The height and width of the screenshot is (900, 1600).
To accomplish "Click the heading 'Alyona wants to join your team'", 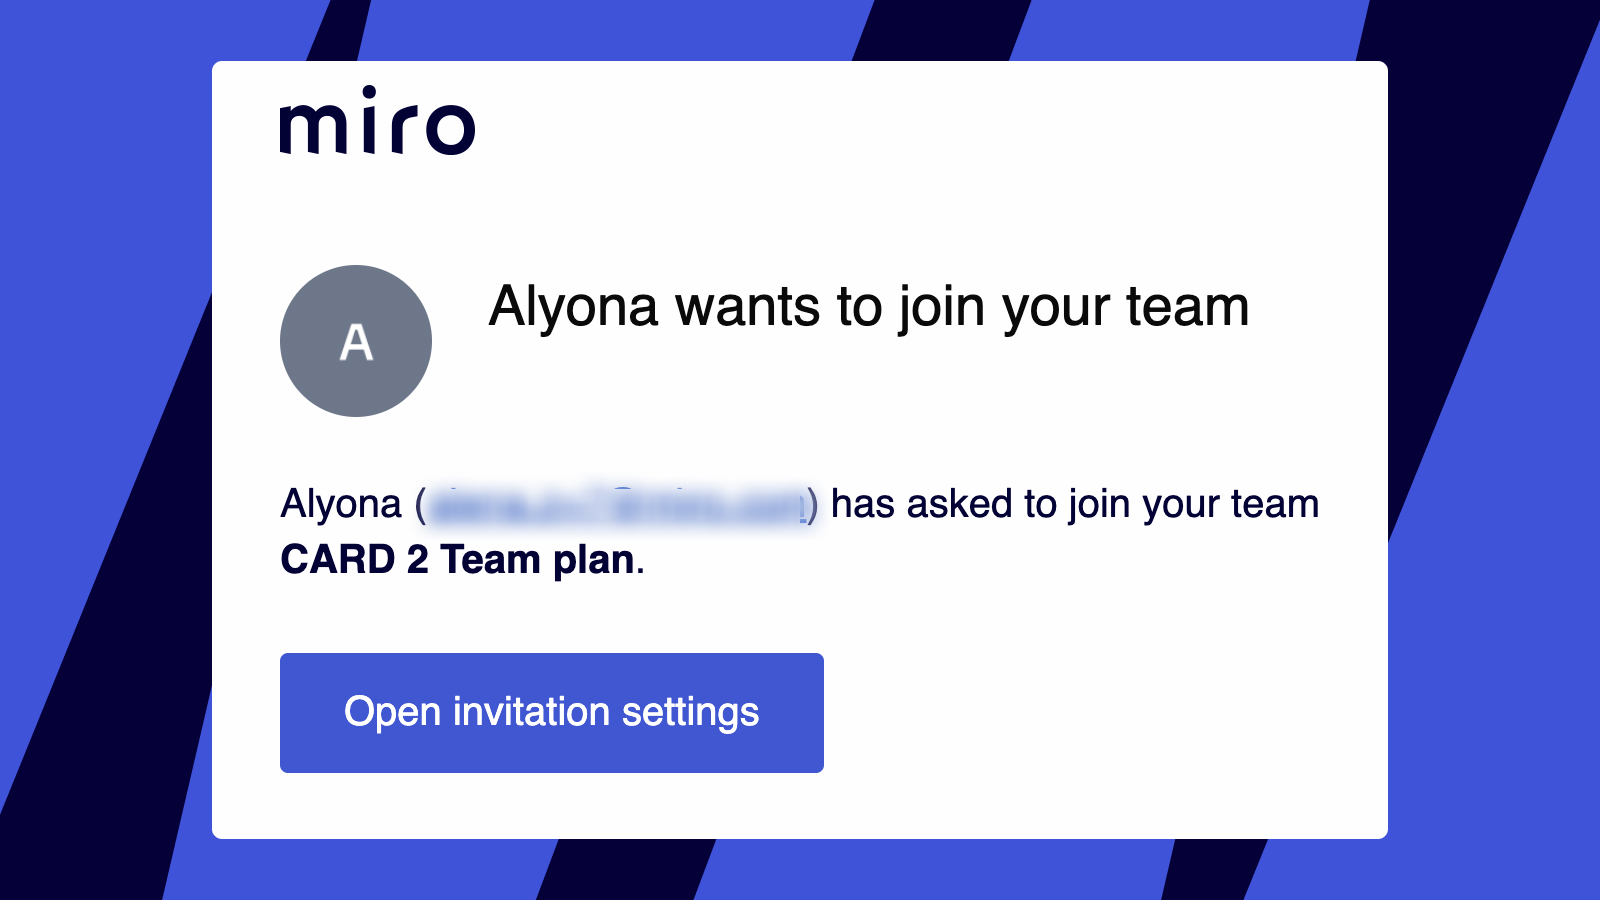I will coord(868,306).
